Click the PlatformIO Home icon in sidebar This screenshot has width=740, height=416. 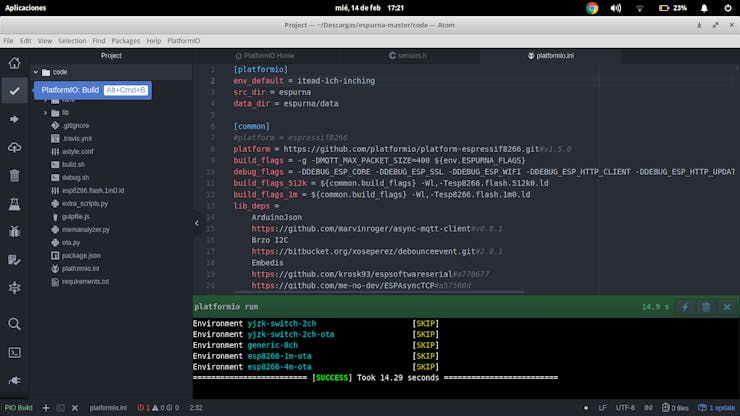(x=14, y=63)
